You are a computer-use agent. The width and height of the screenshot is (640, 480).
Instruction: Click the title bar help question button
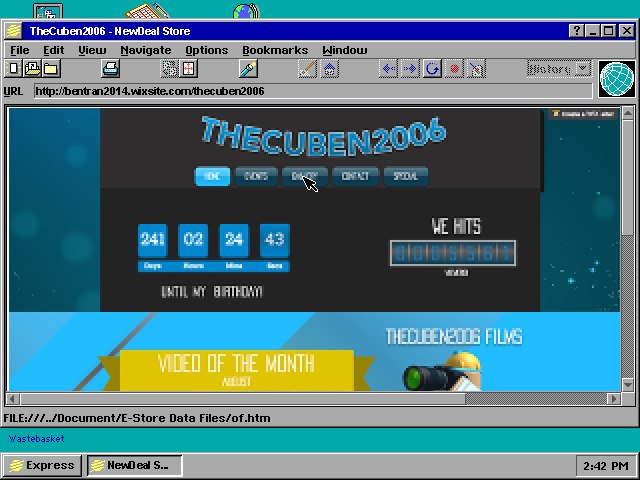pyautogui.click(x=577, y=31)
